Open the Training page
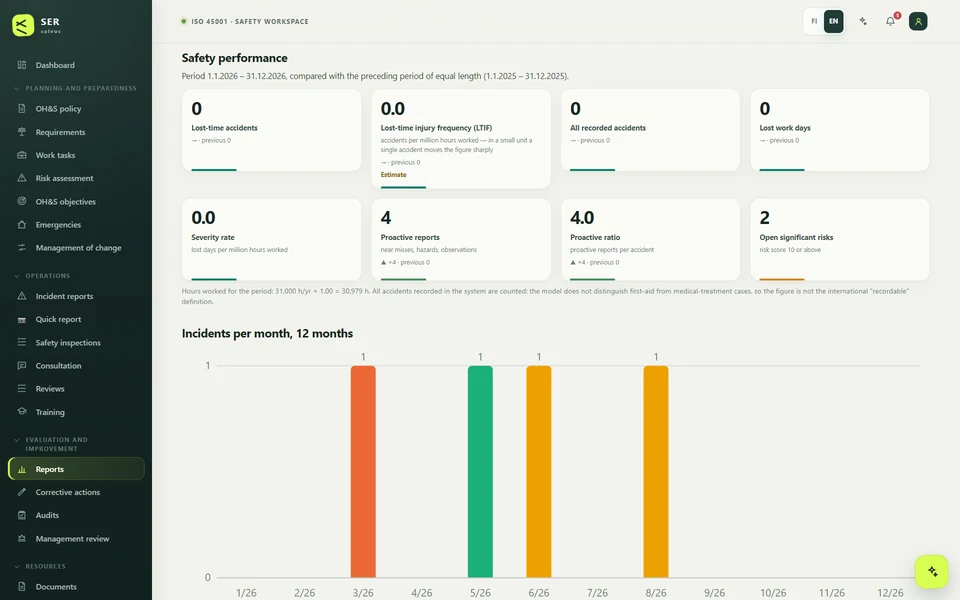The height and width of the screenshot is (600, 960). [76, 411]
